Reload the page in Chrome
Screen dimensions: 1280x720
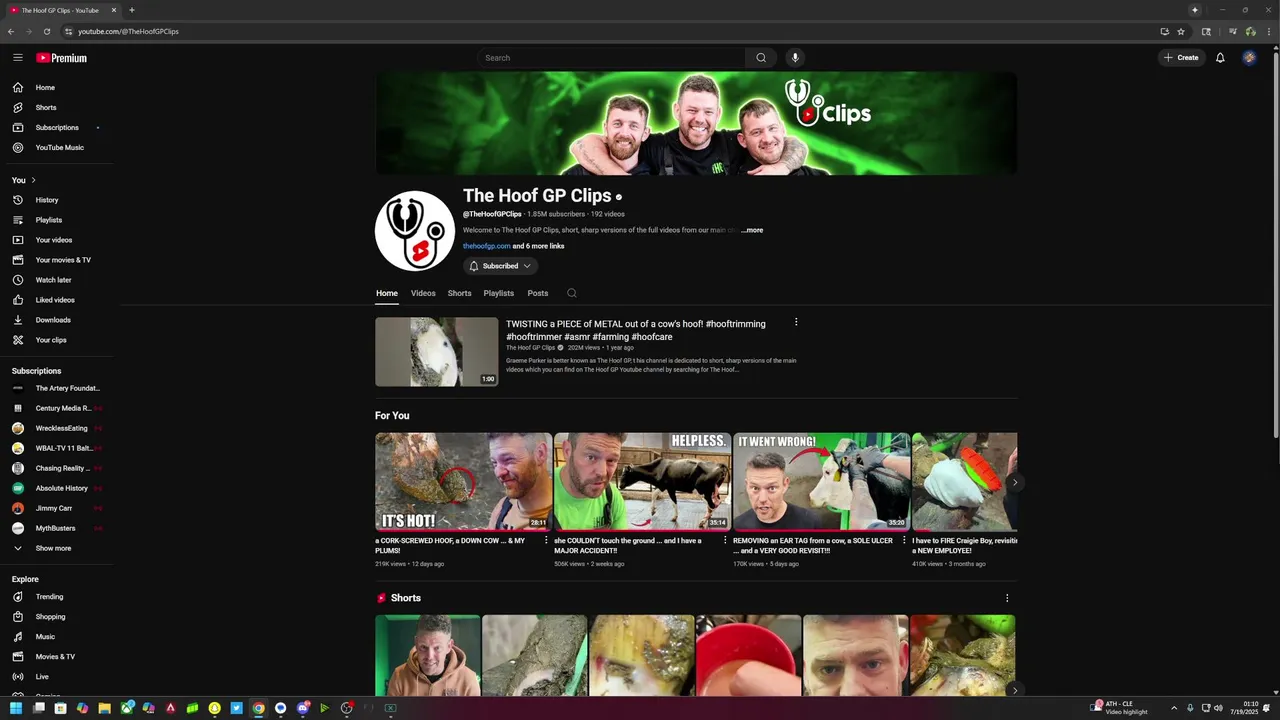pos(47,31)
